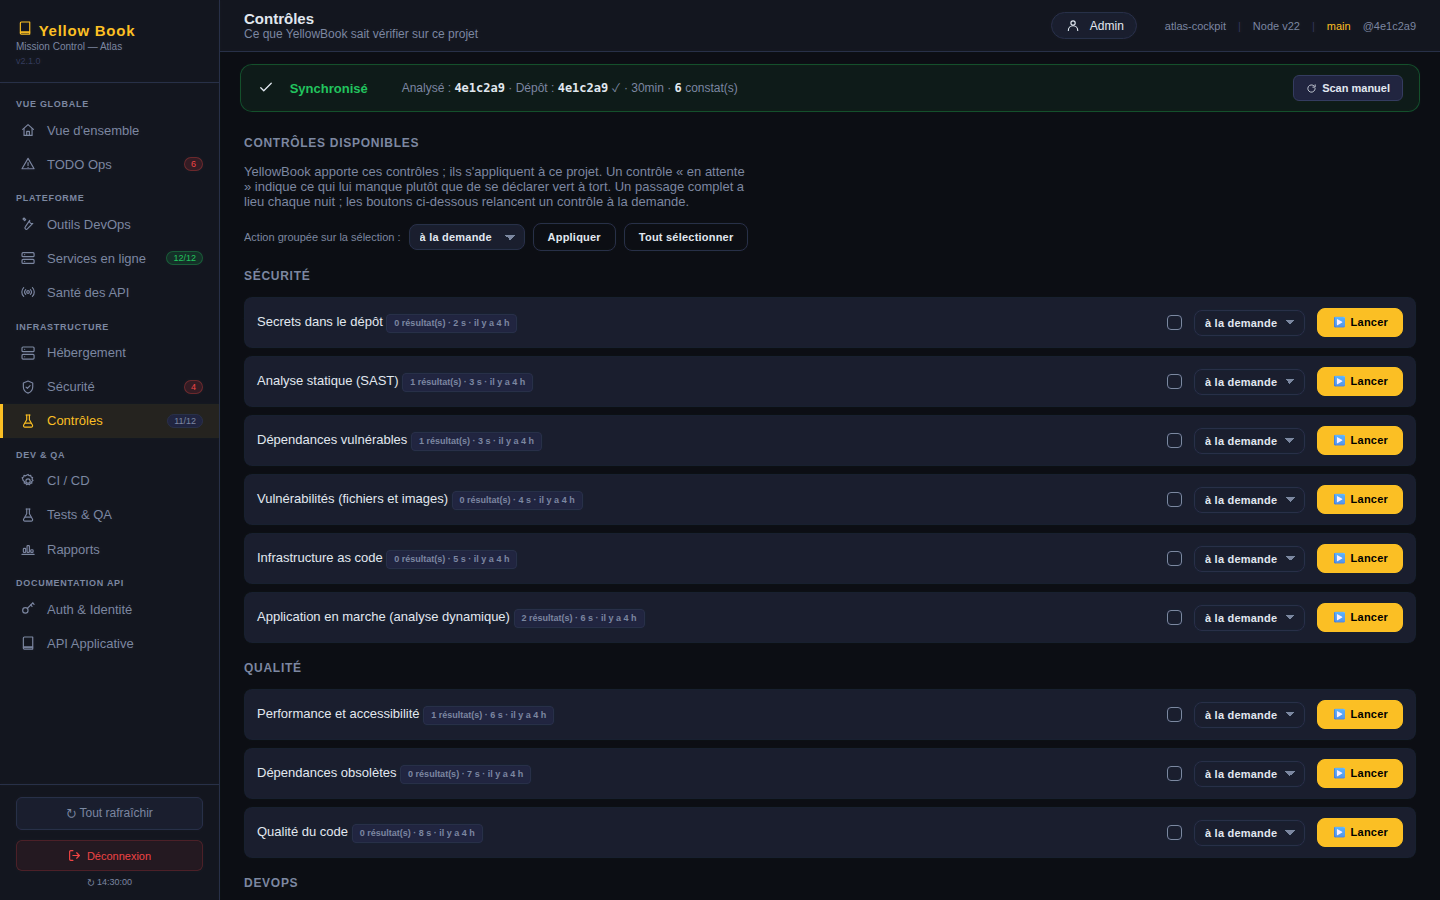Click the Contrôles flask icon
Screen dimensions: 1440x900
coord(28,421)
